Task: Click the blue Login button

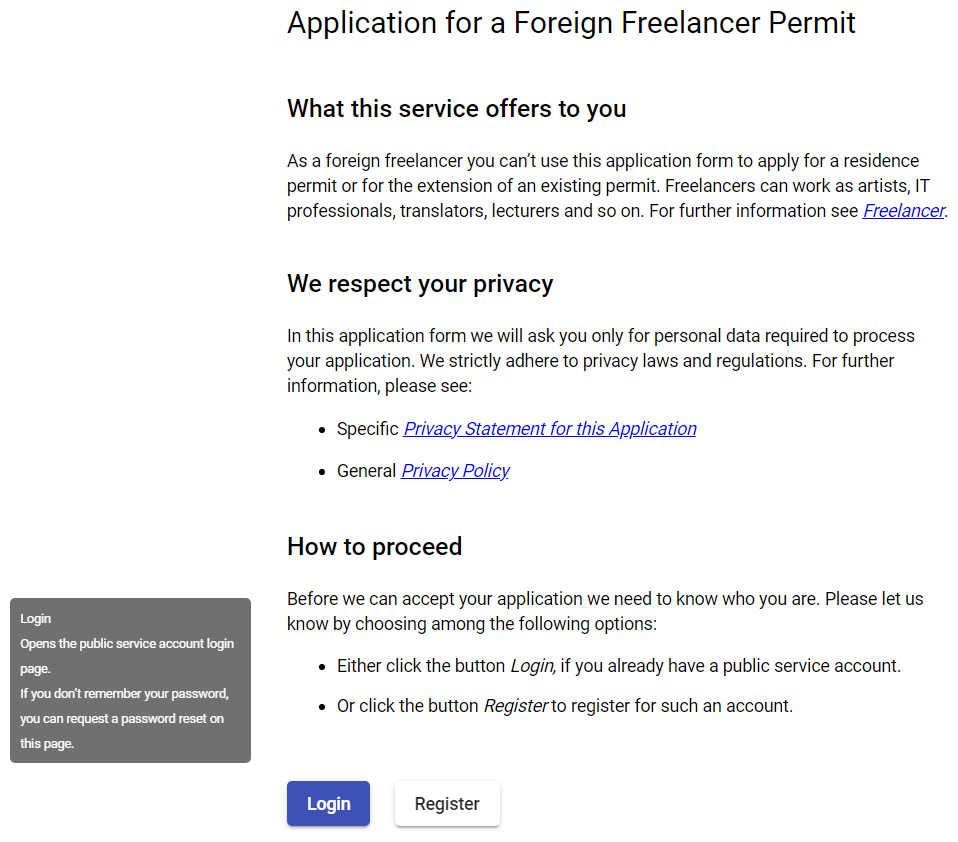Action: [x=328, y=803]
